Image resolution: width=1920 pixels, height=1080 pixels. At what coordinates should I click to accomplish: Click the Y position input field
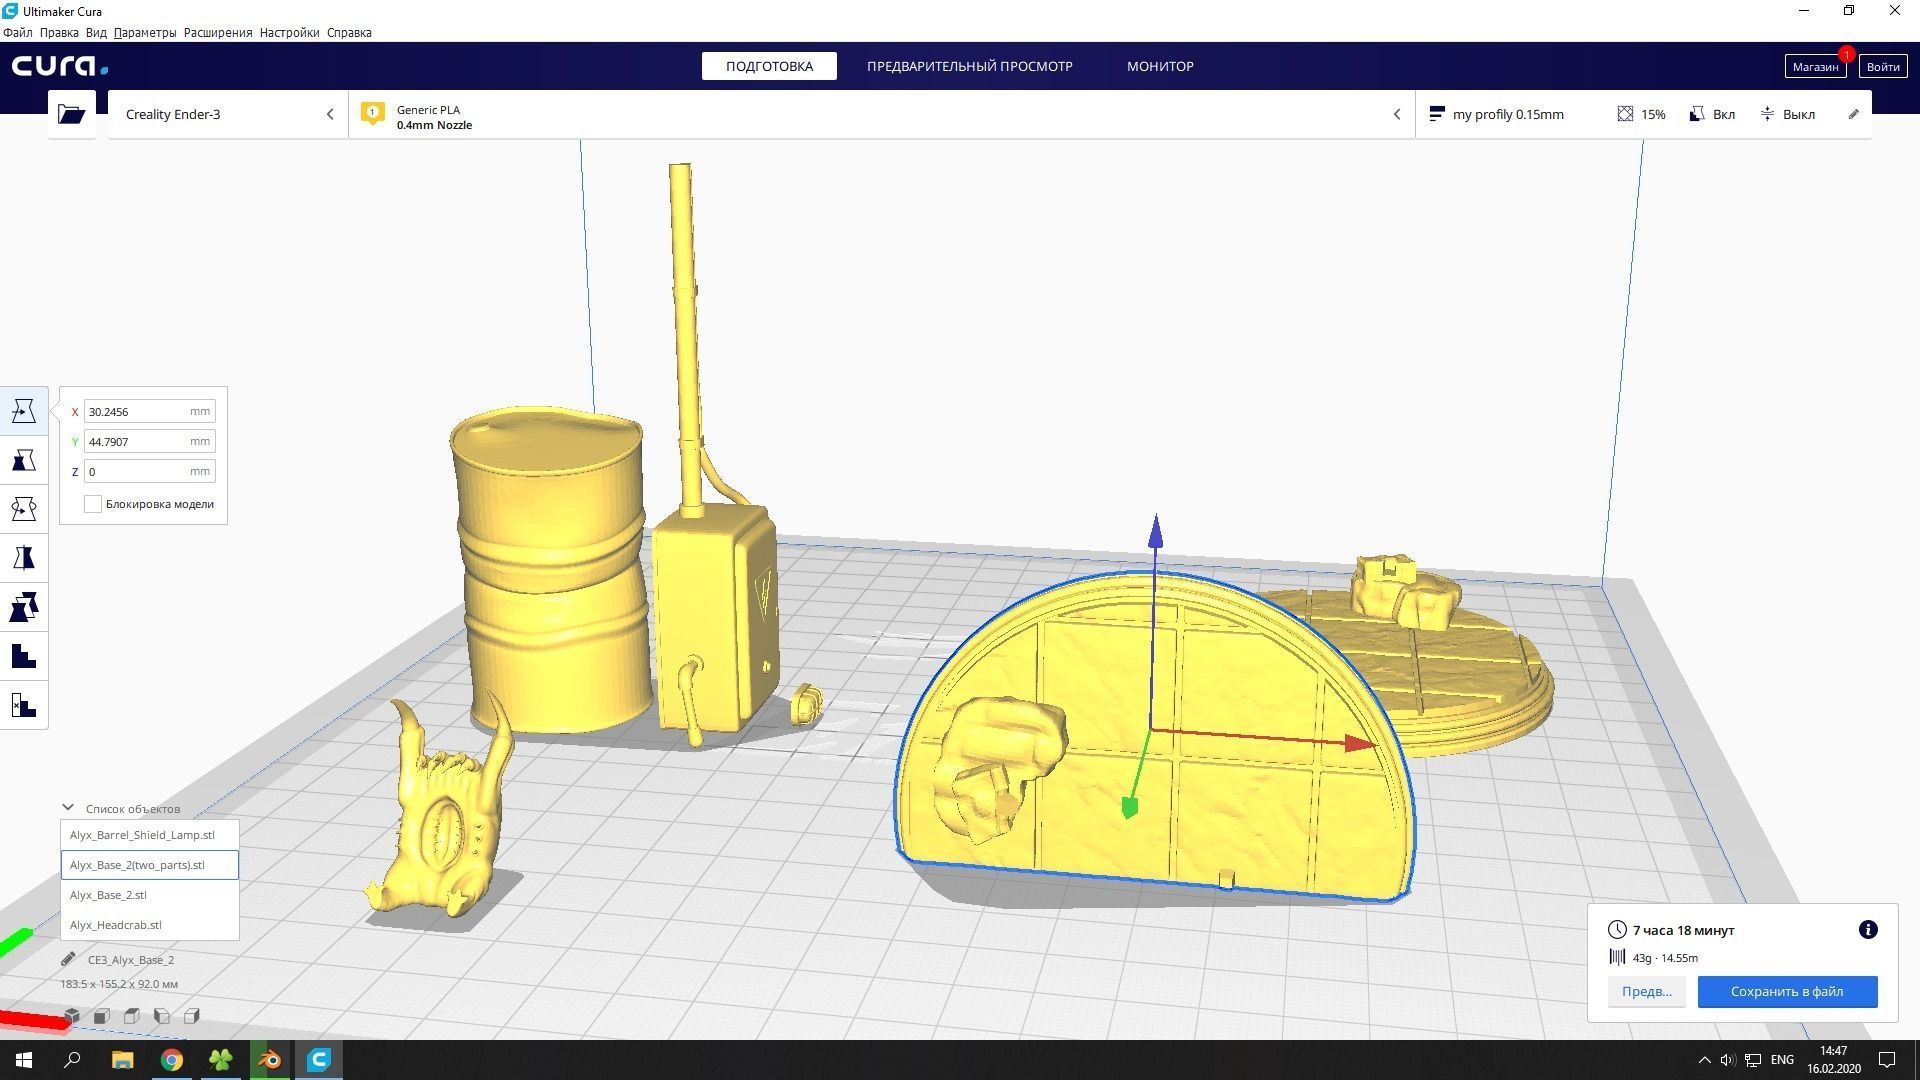[149, 441]
